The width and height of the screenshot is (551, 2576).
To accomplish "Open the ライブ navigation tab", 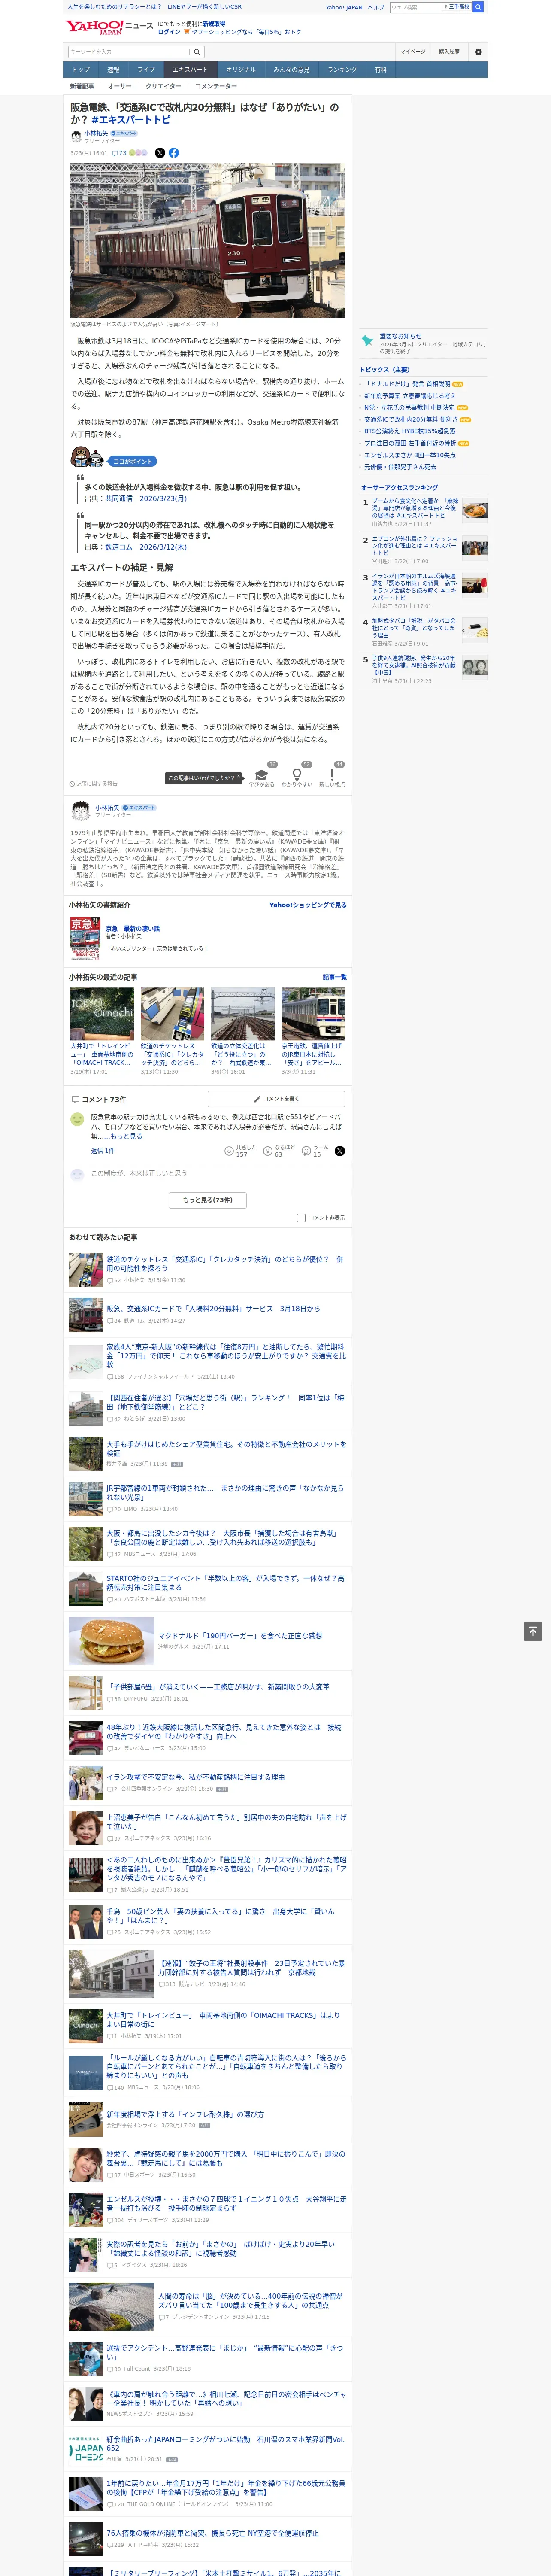I will pyautogui.click(x=146, y=70).
